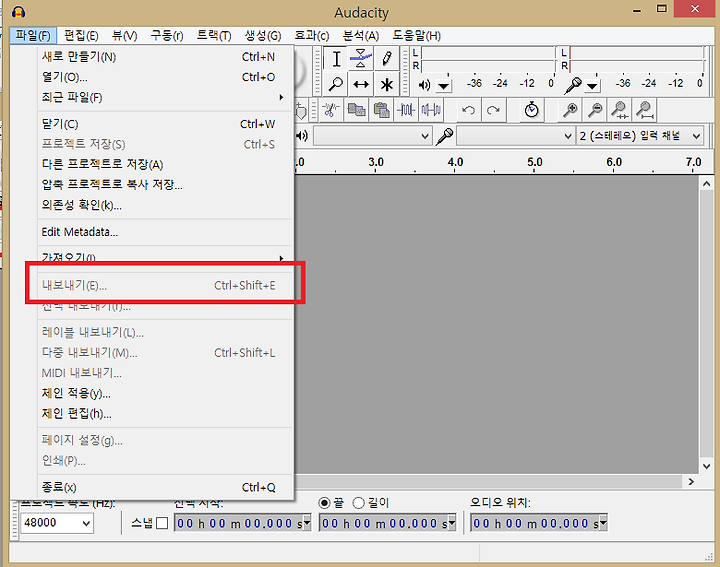720x567 pixels.
Task: Click the Undo arrow icon
Action: (x=468, y=110)
